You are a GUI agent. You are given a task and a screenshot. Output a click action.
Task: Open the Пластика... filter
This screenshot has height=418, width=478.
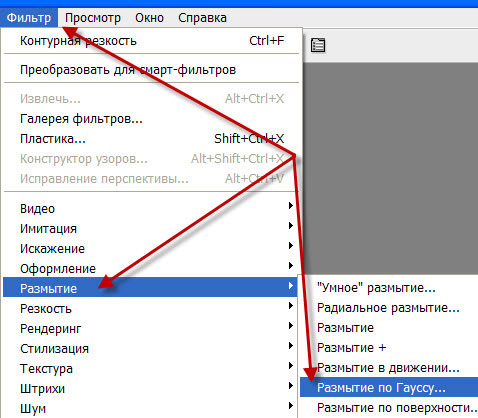[152, 139]
